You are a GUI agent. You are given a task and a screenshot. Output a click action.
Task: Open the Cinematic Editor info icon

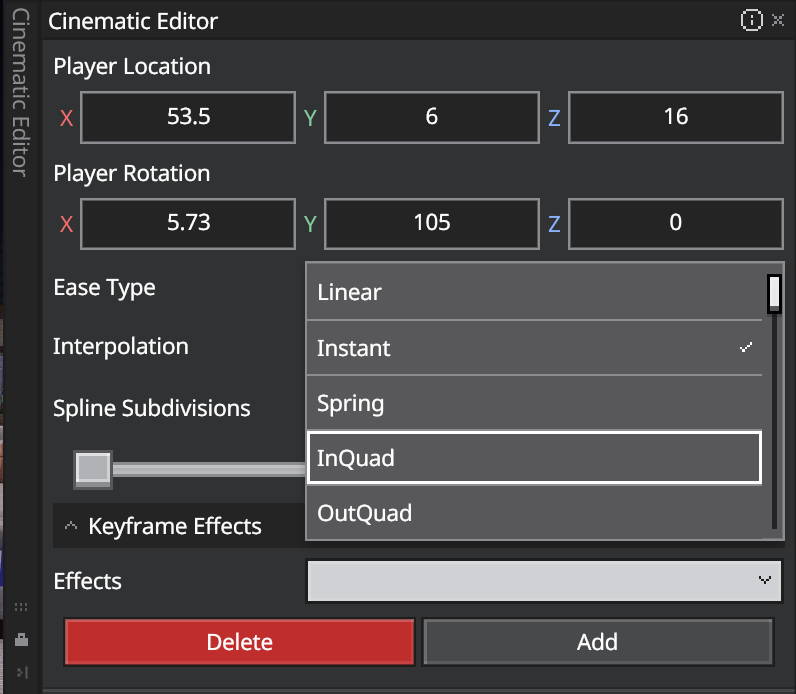point(751,20)
